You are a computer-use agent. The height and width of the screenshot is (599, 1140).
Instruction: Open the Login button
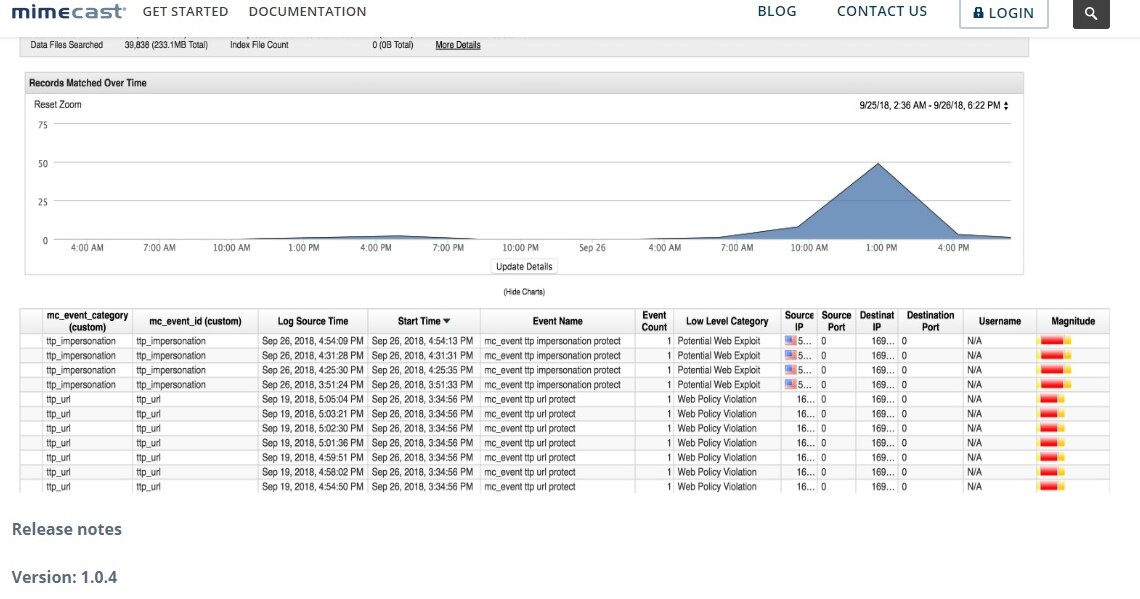pyautogui.click(x=1003, y=13)
